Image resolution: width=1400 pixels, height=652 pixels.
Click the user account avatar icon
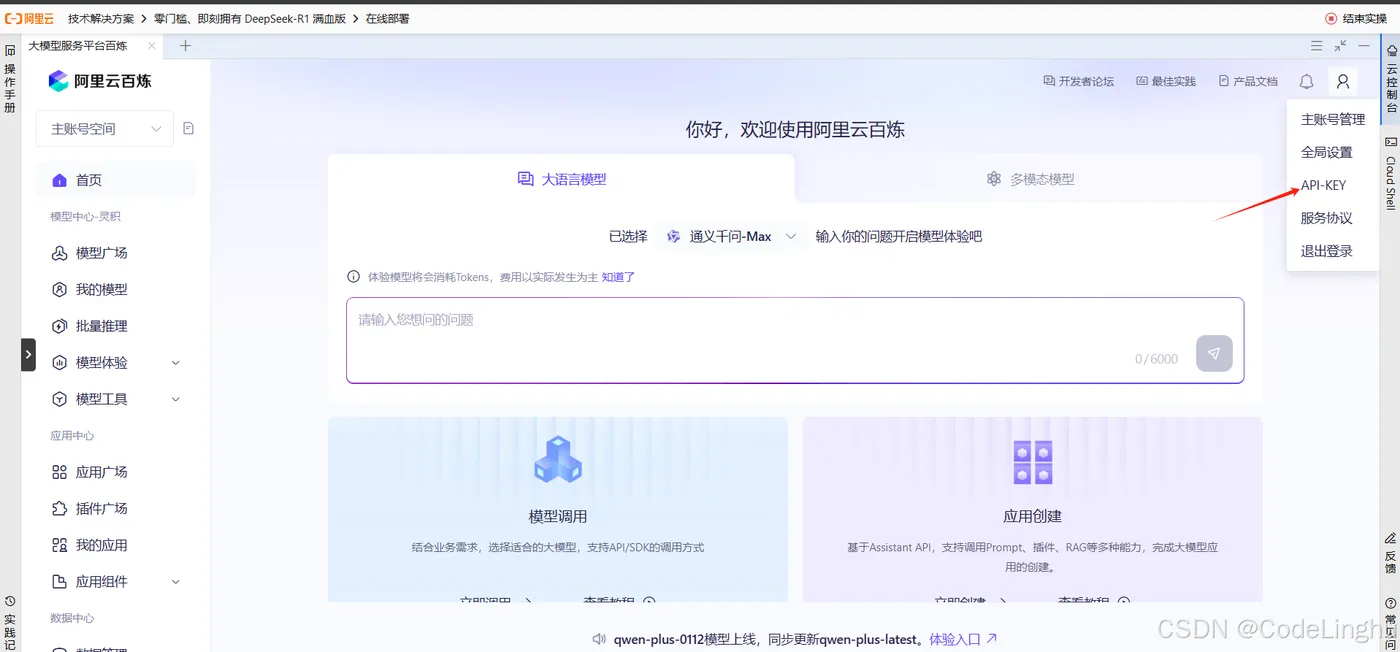1343,81
